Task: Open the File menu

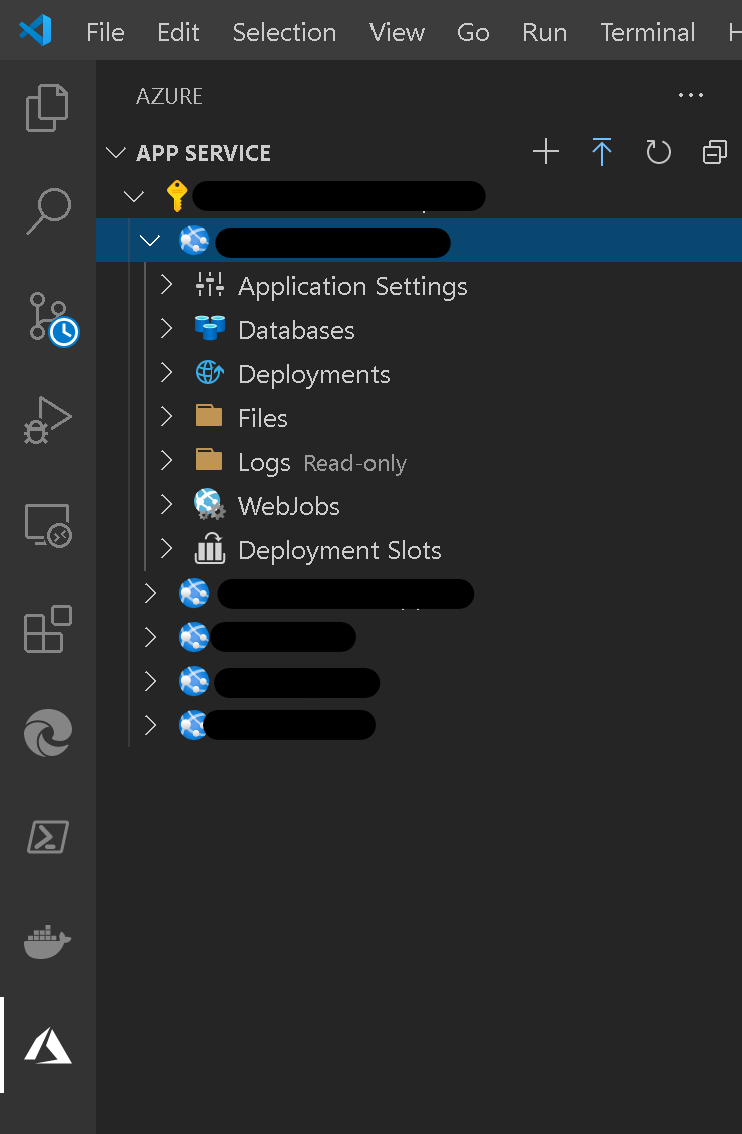Action: pos(106,32)
